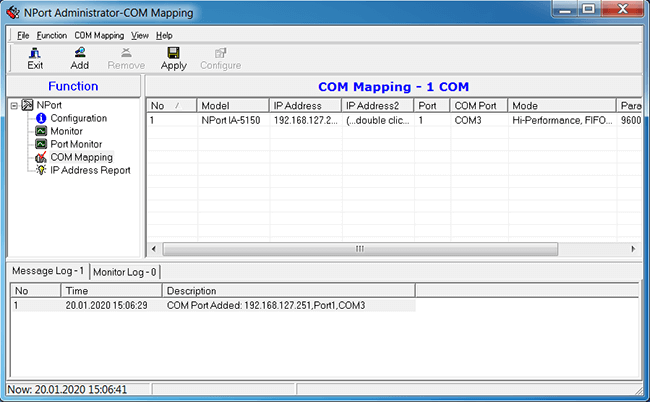Click the NPort root node icon
This screenshot has height=402, width=650.
pos(27,105)
